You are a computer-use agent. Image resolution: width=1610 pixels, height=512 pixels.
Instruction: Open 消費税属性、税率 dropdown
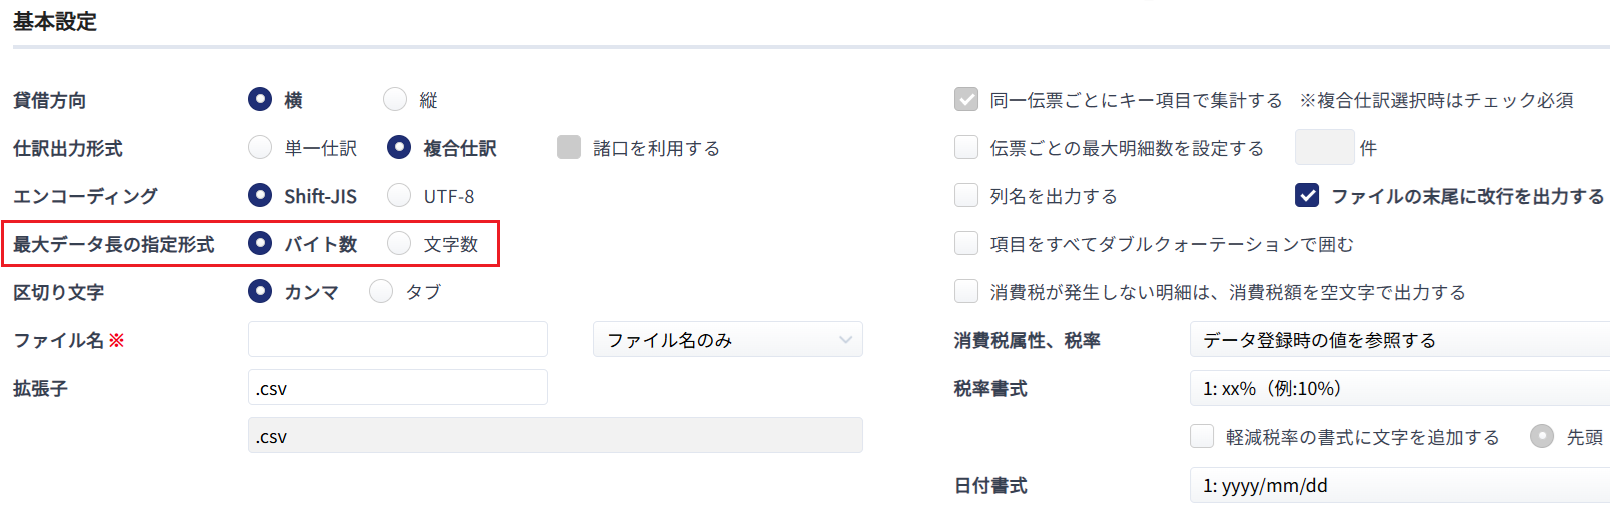click(x=1400, y=339)
